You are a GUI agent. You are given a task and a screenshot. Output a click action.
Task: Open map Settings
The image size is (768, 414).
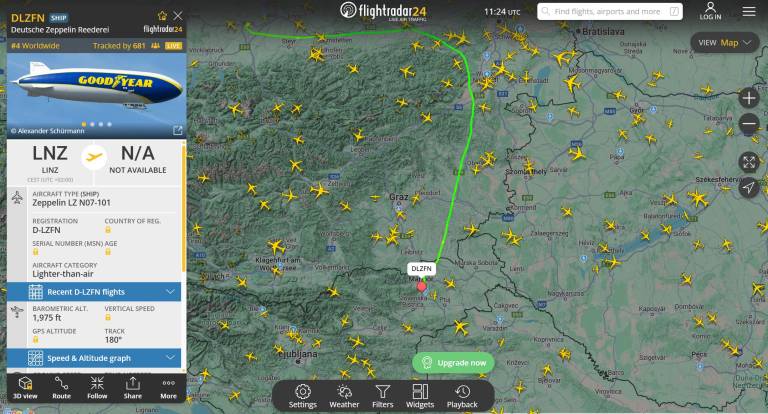pos(303,396)
